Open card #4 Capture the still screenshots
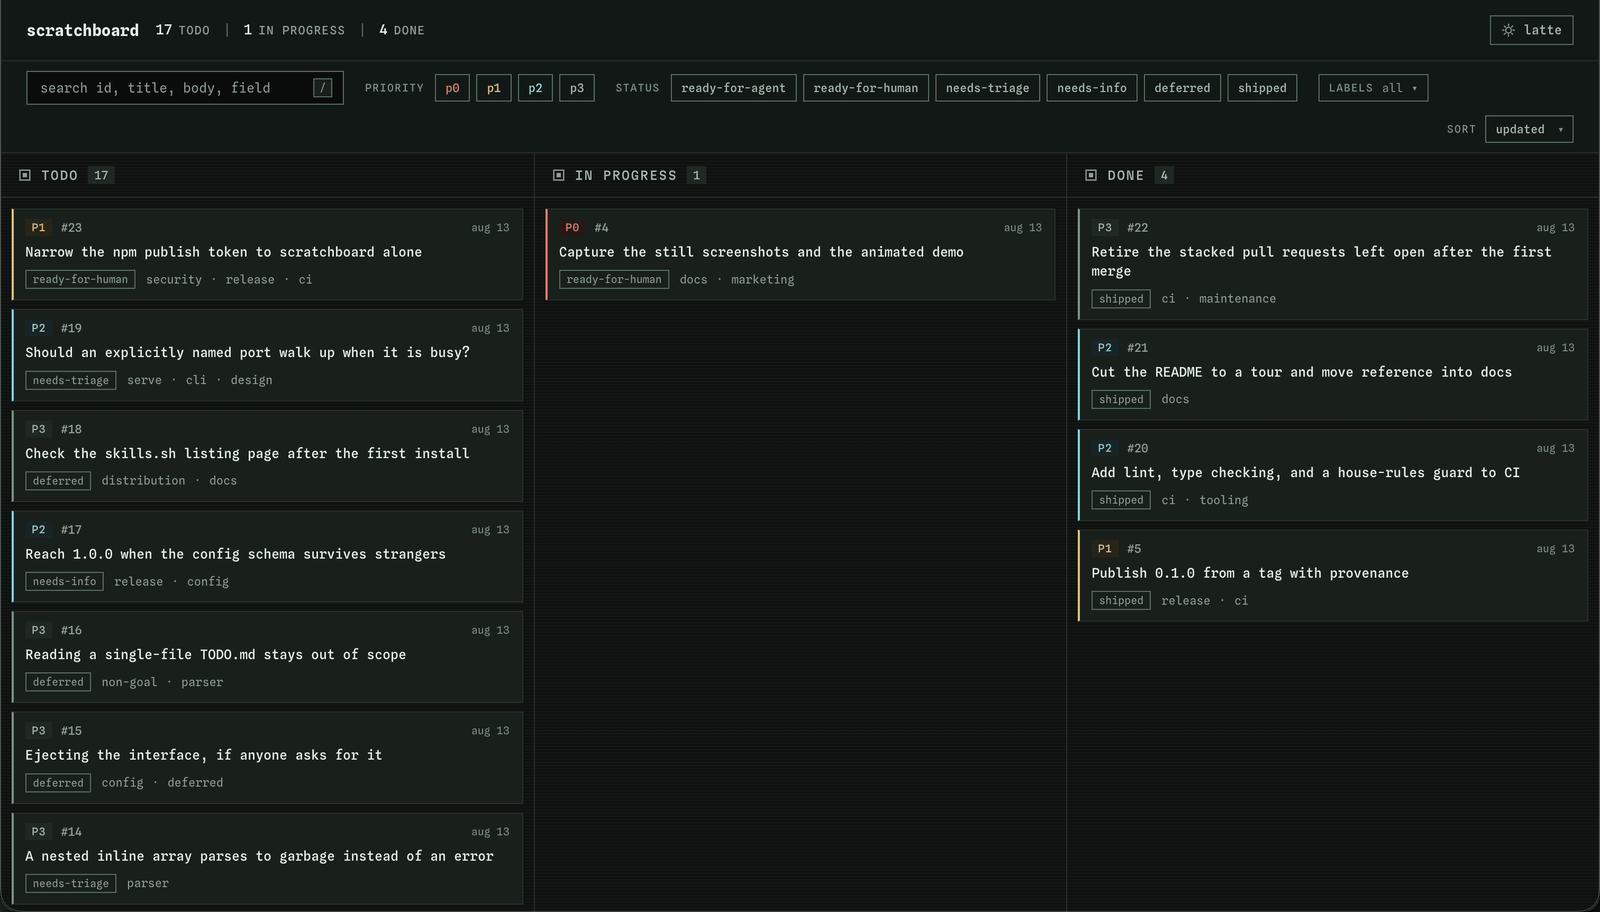The width and height of the screenshot is (1600, 912). [800, 254]
